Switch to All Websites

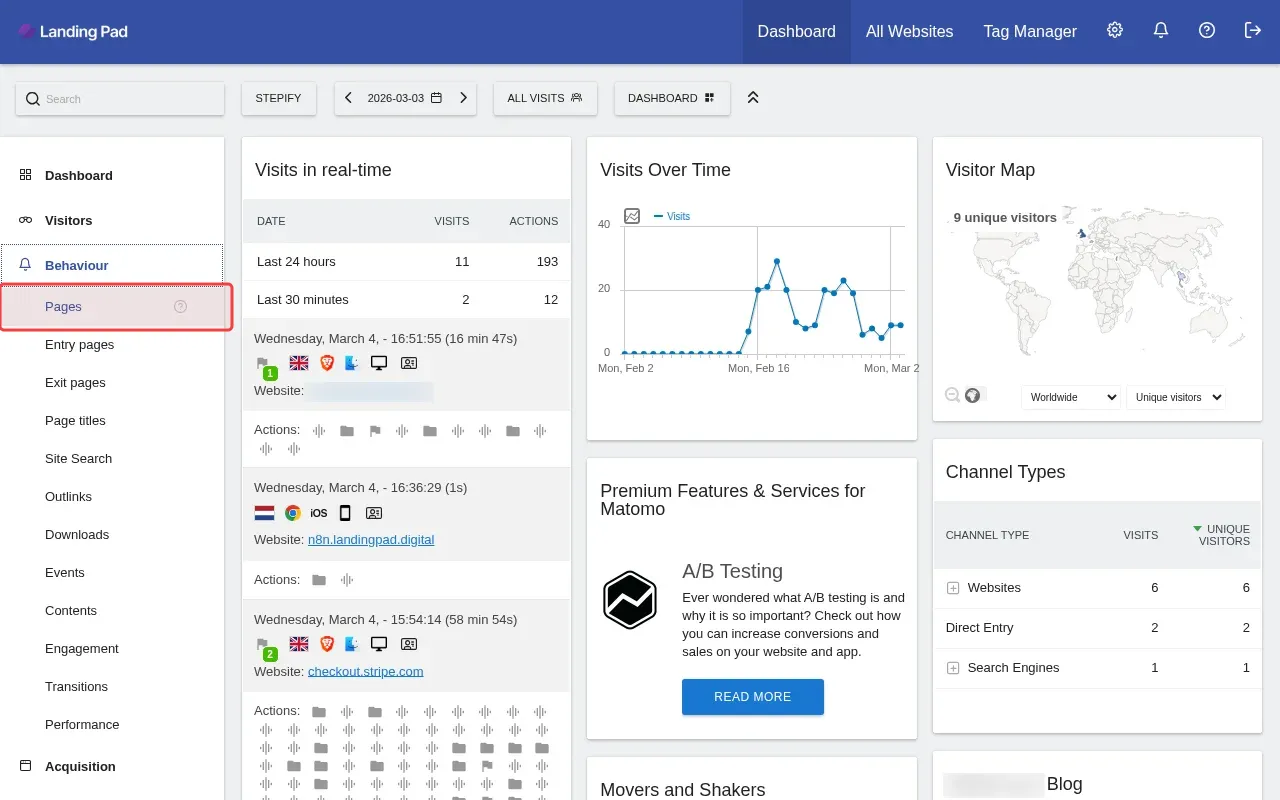pyautogui.click(x=909, y=31)
